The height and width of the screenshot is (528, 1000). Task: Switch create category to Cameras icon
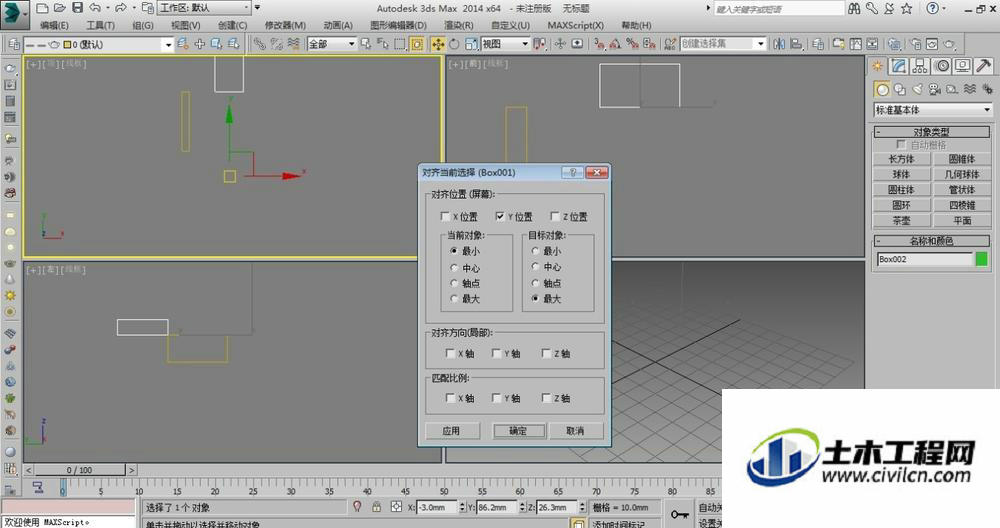pyautogui.click(x=935, y=89)
